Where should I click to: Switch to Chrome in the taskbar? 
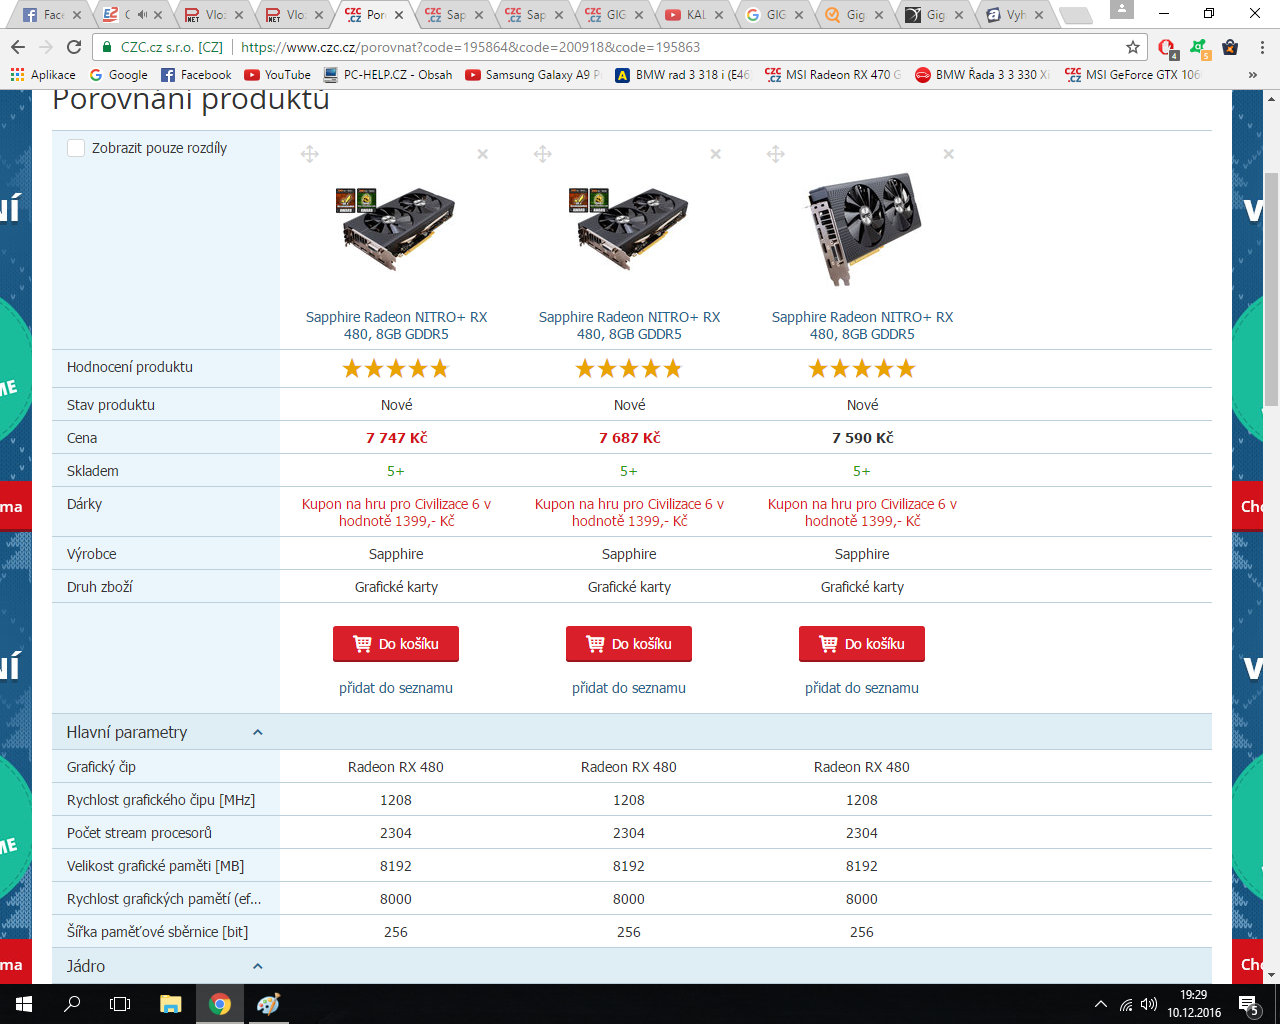[219, 1004]
